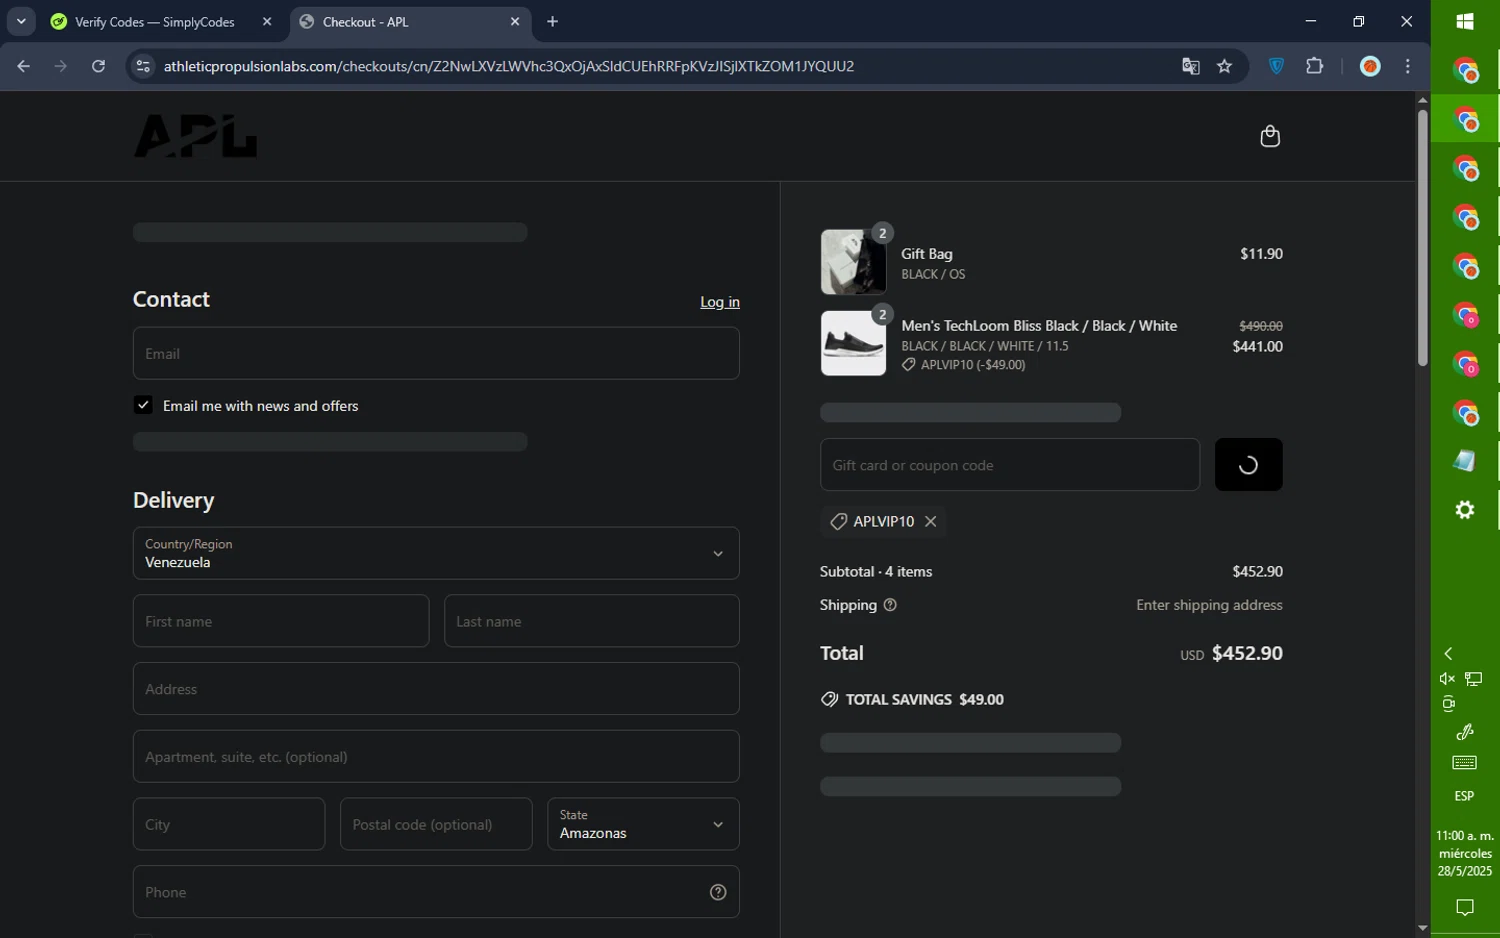Click the TechLoom Bliss shoe thumbnail

(x=853, y=343)
